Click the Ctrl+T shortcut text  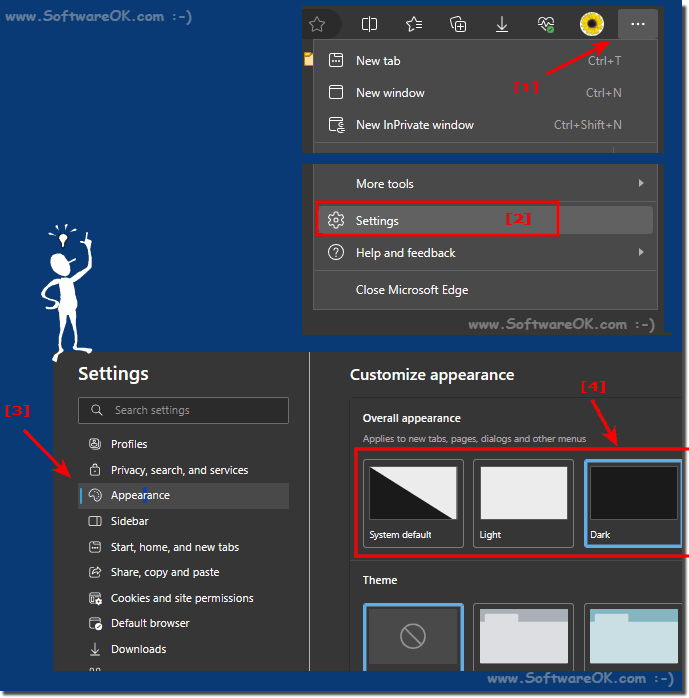[604, 61]
